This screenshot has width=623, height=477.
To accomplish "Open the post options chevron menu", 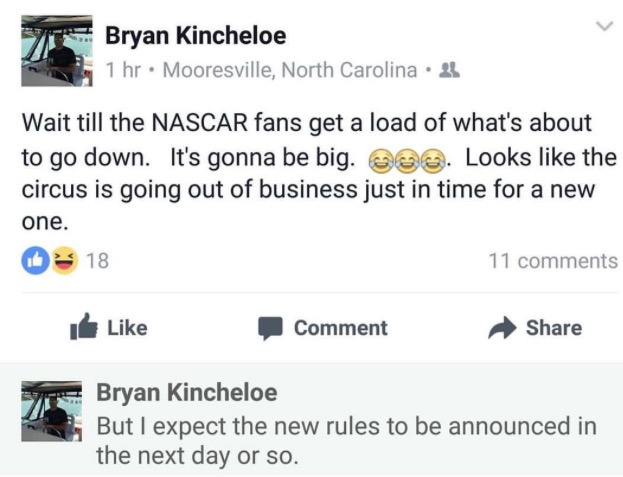I will coord(602,27).
